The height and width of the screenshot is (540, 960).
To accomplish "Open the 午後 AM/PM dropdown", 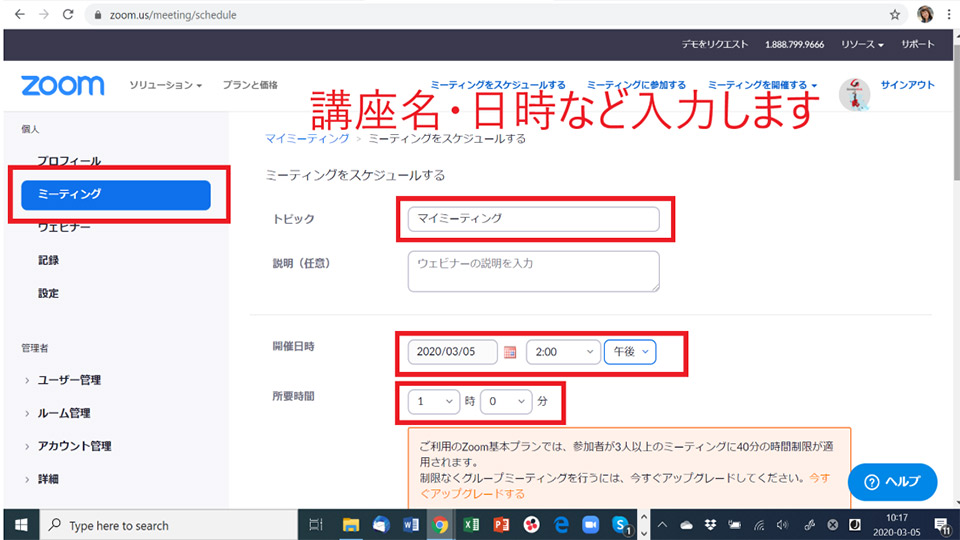I will tap(630, 351).
